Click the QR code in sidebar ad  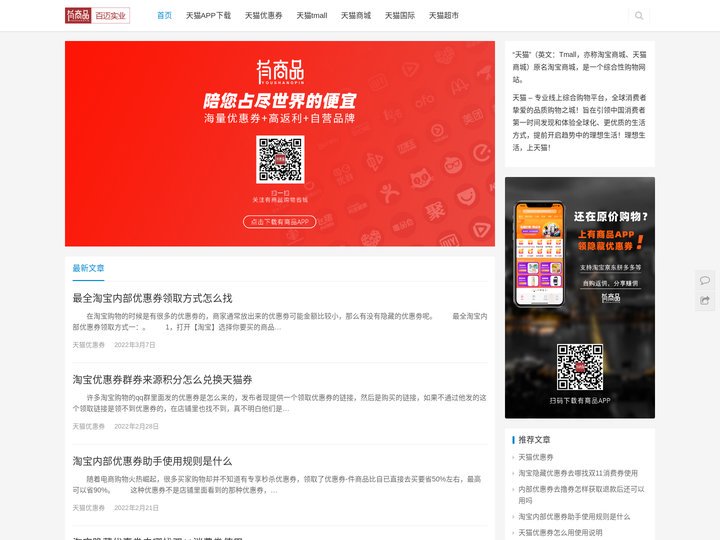point(580,367)
